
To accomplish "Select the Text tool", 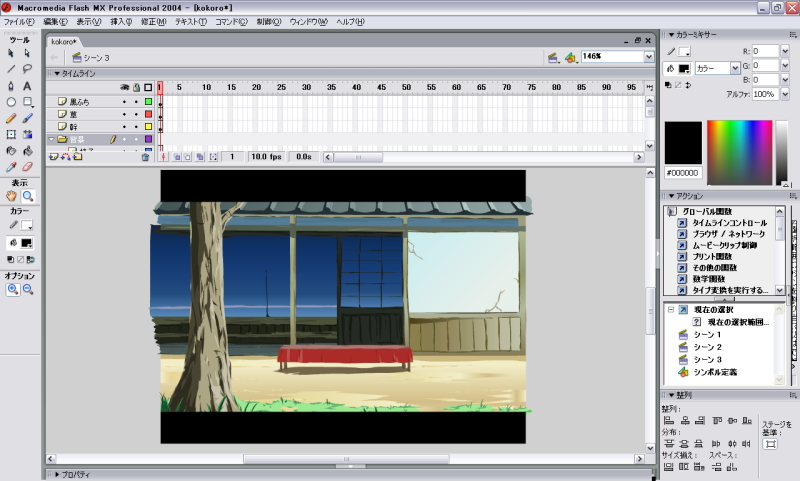I will tap(27, 86).
